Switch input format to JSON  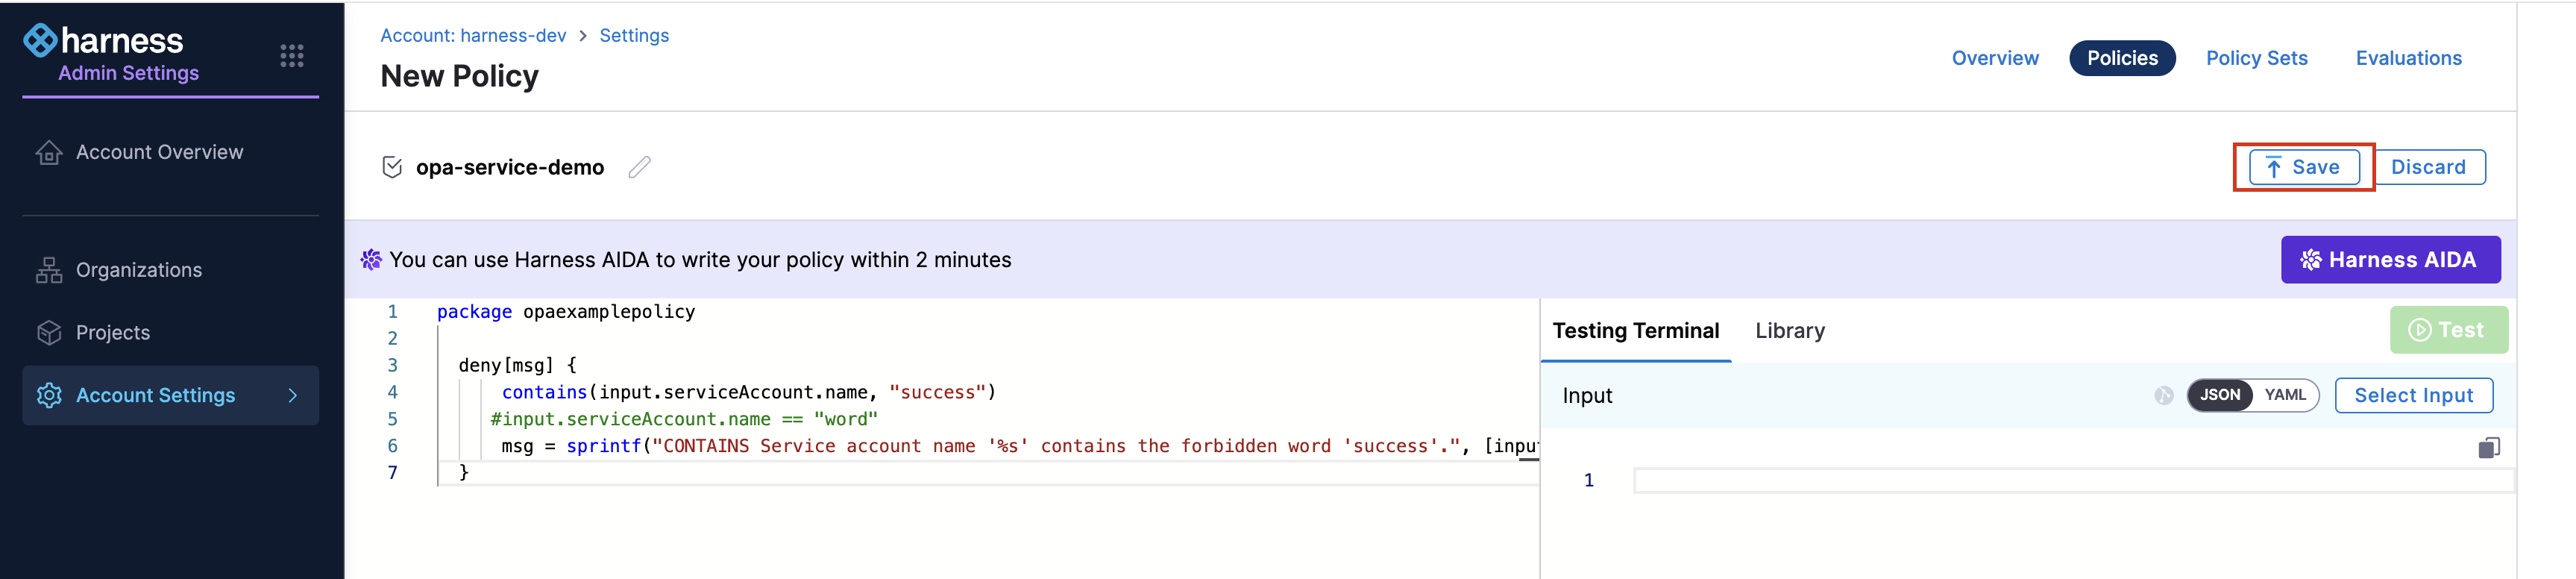(2219, 395)
